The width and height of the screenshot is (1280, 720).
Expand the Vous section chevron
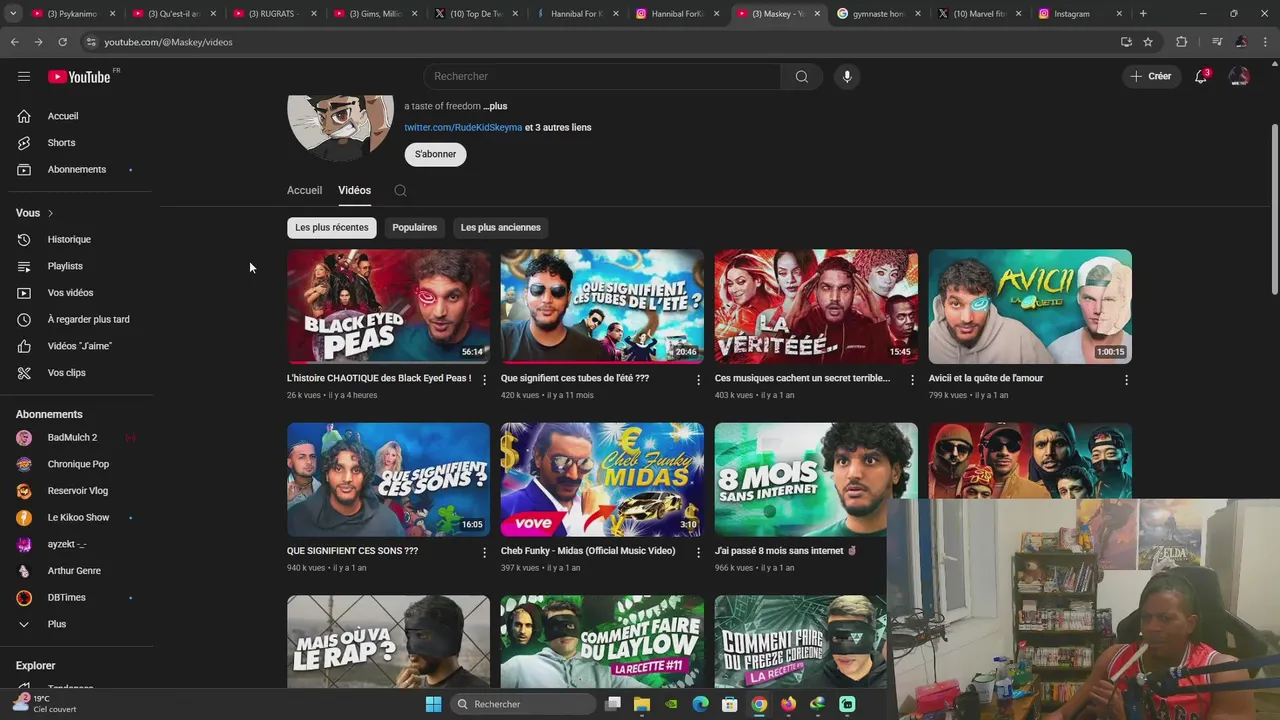50,213
